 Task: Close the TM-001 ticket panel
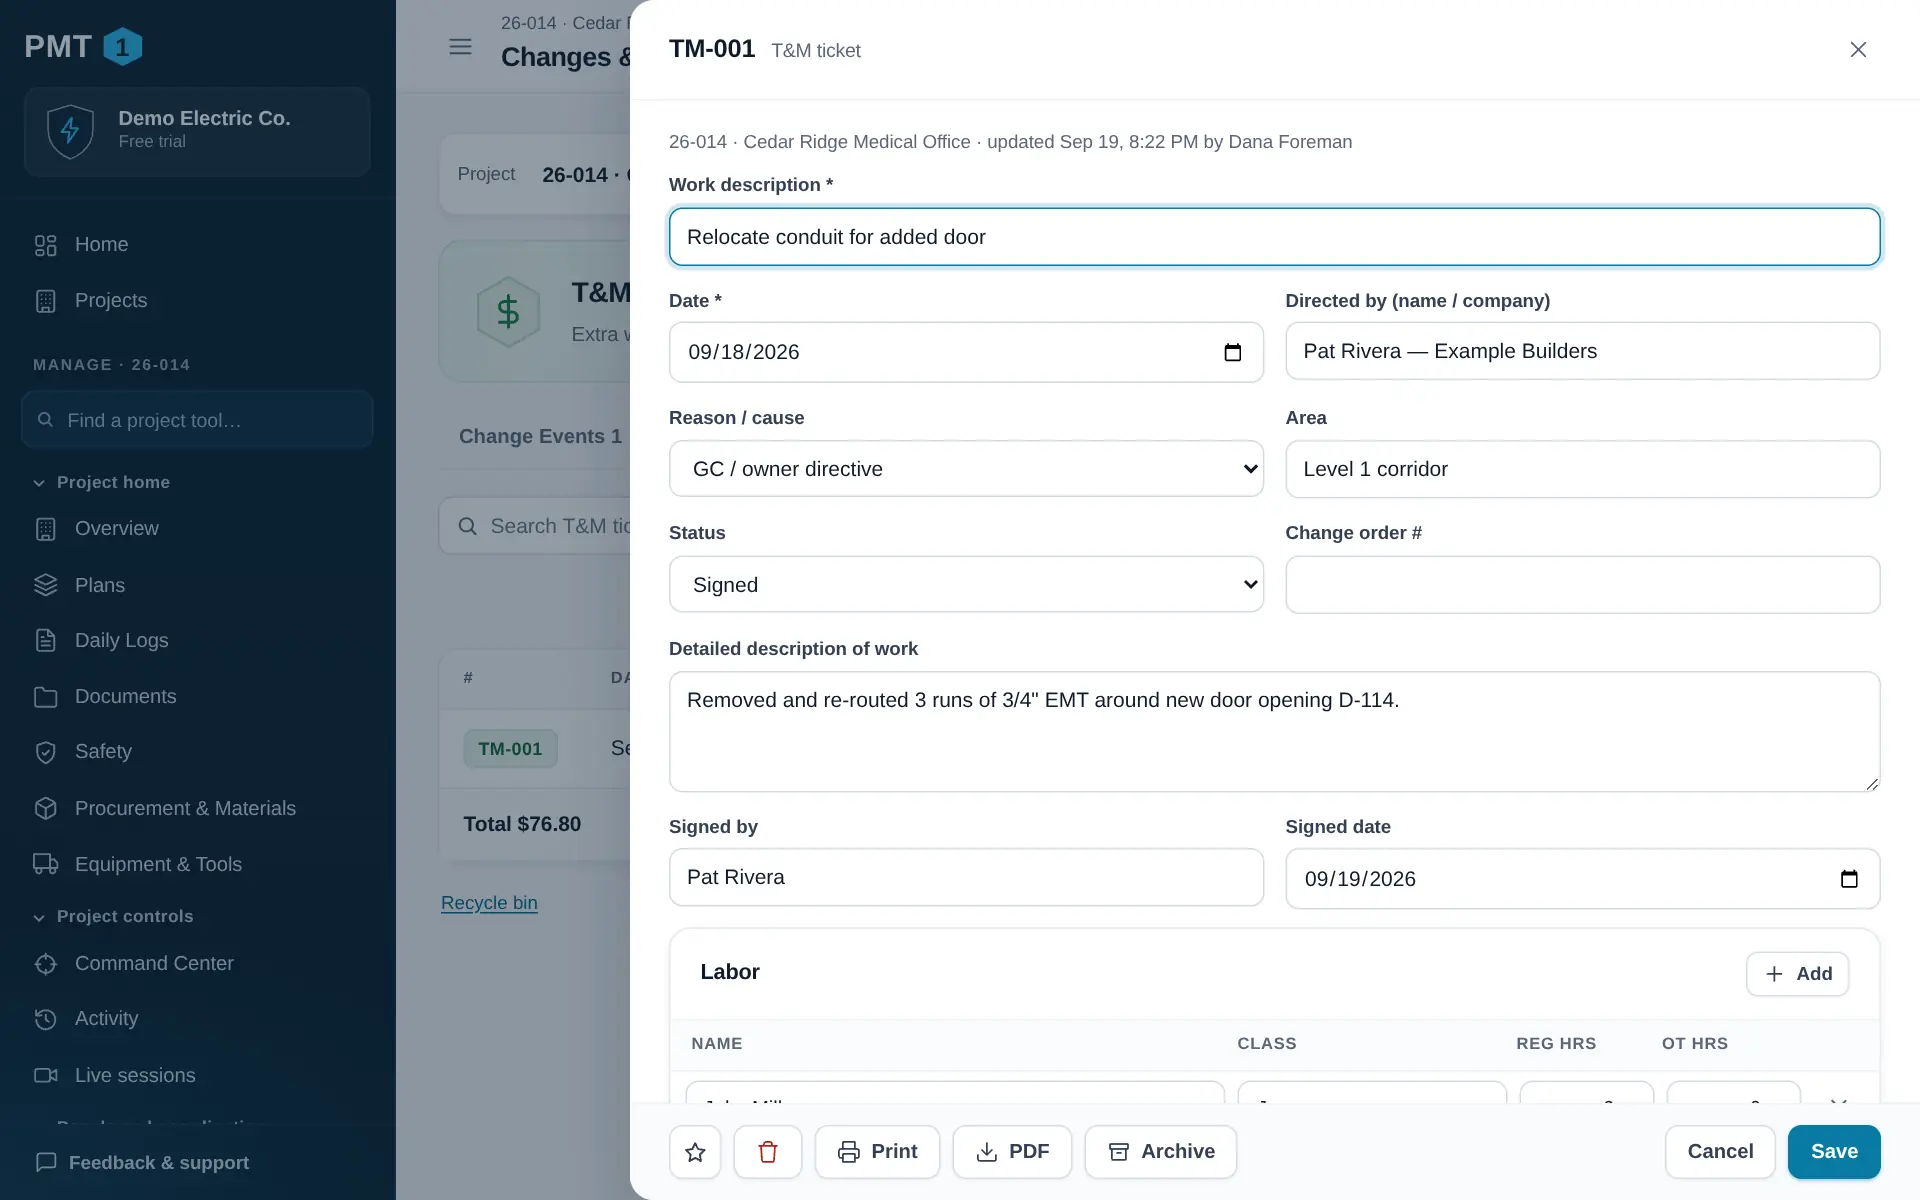[1858, 50]
